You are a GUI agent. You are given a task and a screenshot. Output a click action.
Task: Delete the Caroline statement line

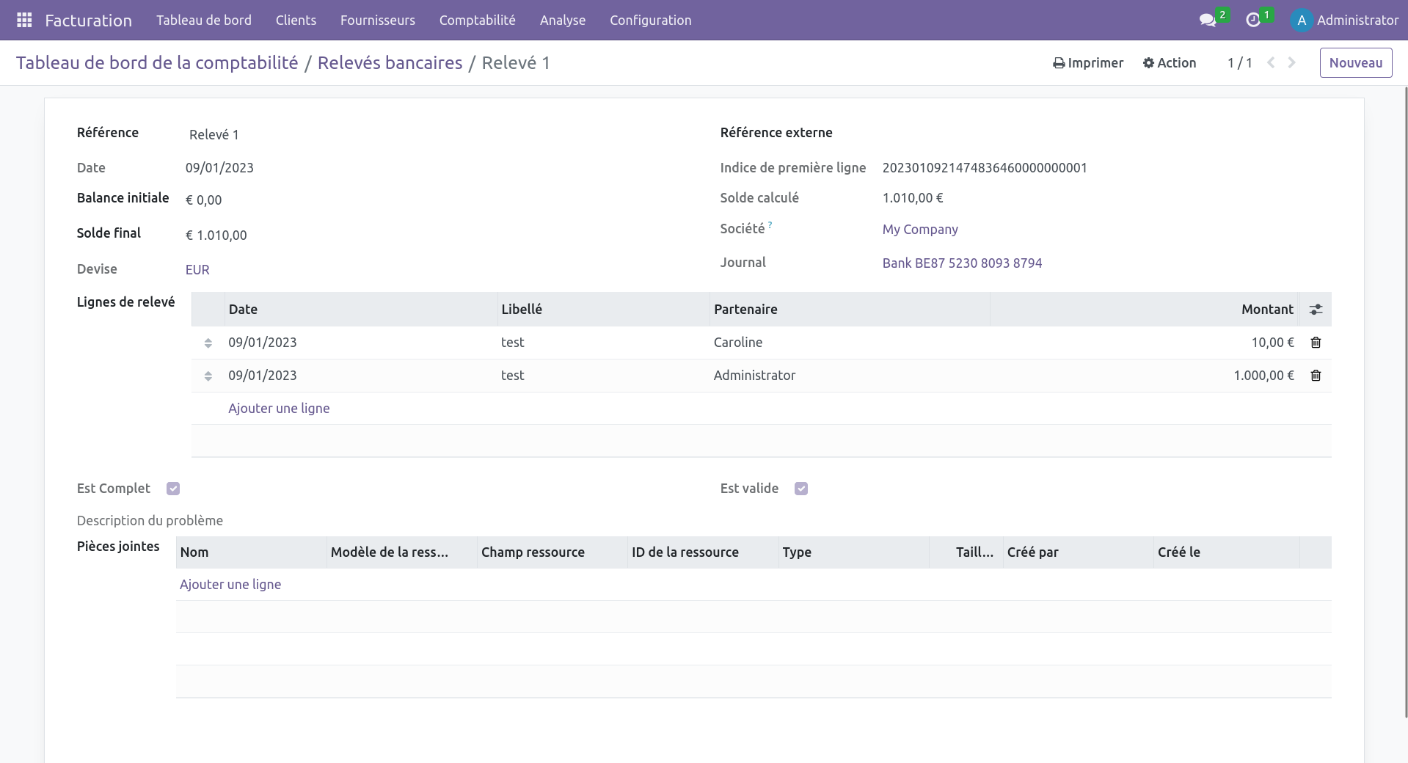(x=1315, y=342)
